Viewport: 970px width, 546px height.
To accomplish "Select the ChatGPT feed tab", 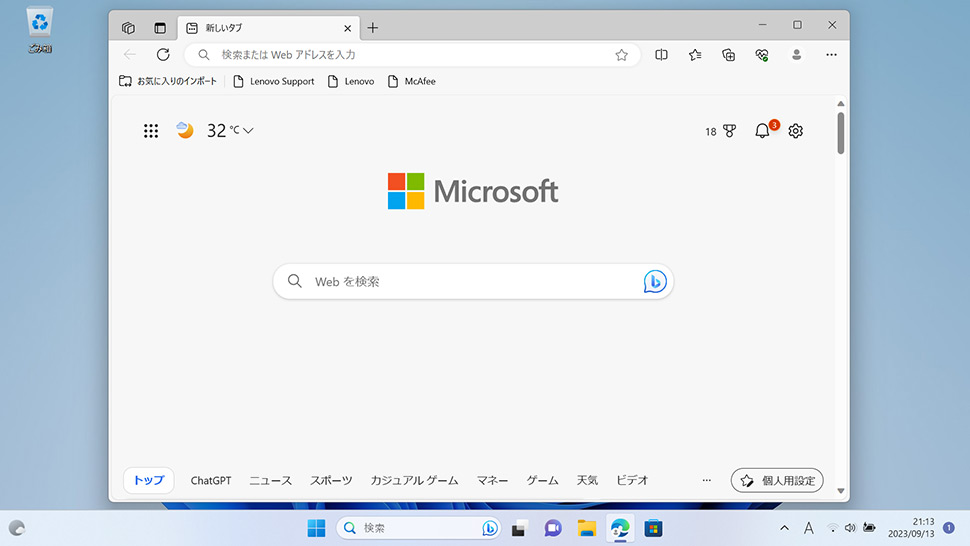I will coord(210,480).
